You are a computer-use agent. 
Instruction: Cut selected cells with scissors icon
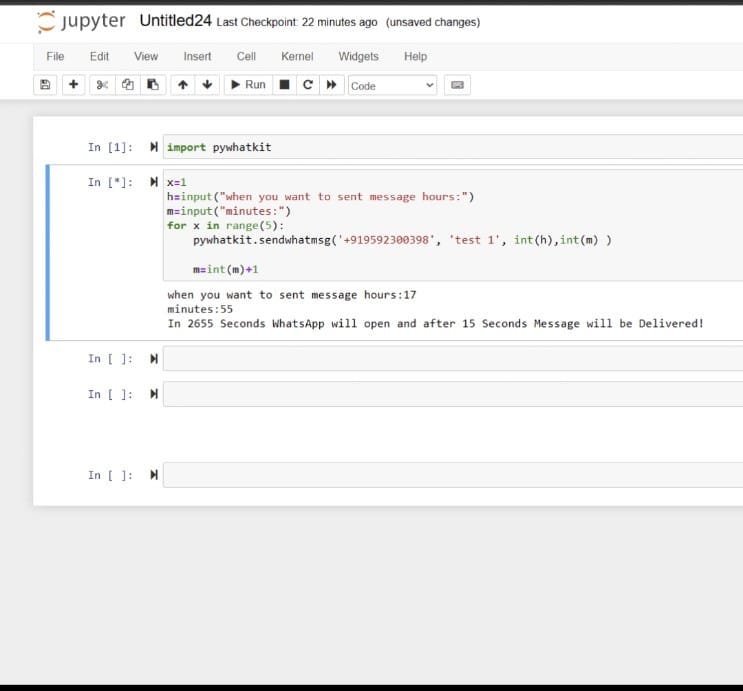tap(102, 85)
